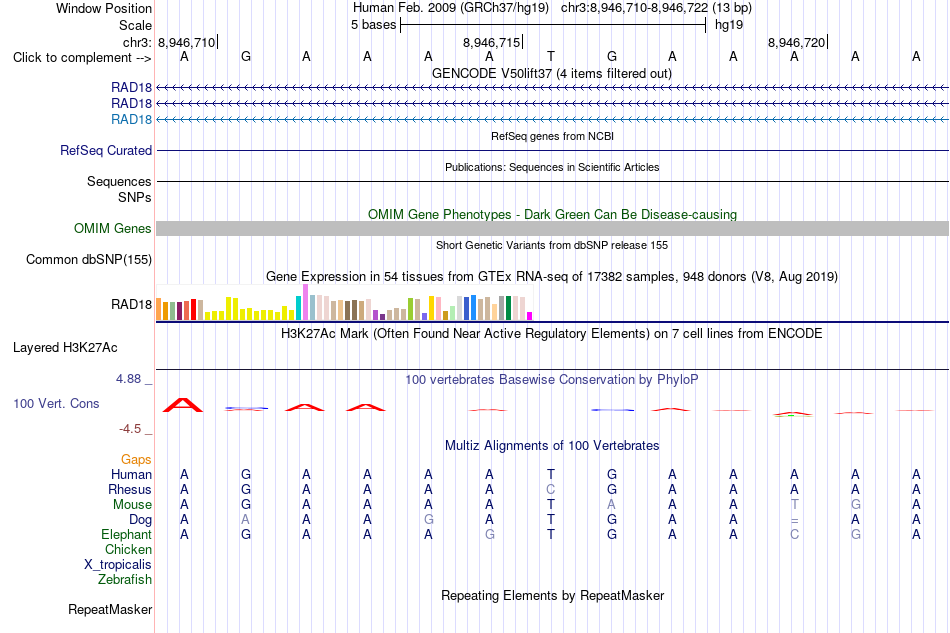
Task: Click the pale T in the Mouse row
Action: [794, 505]
